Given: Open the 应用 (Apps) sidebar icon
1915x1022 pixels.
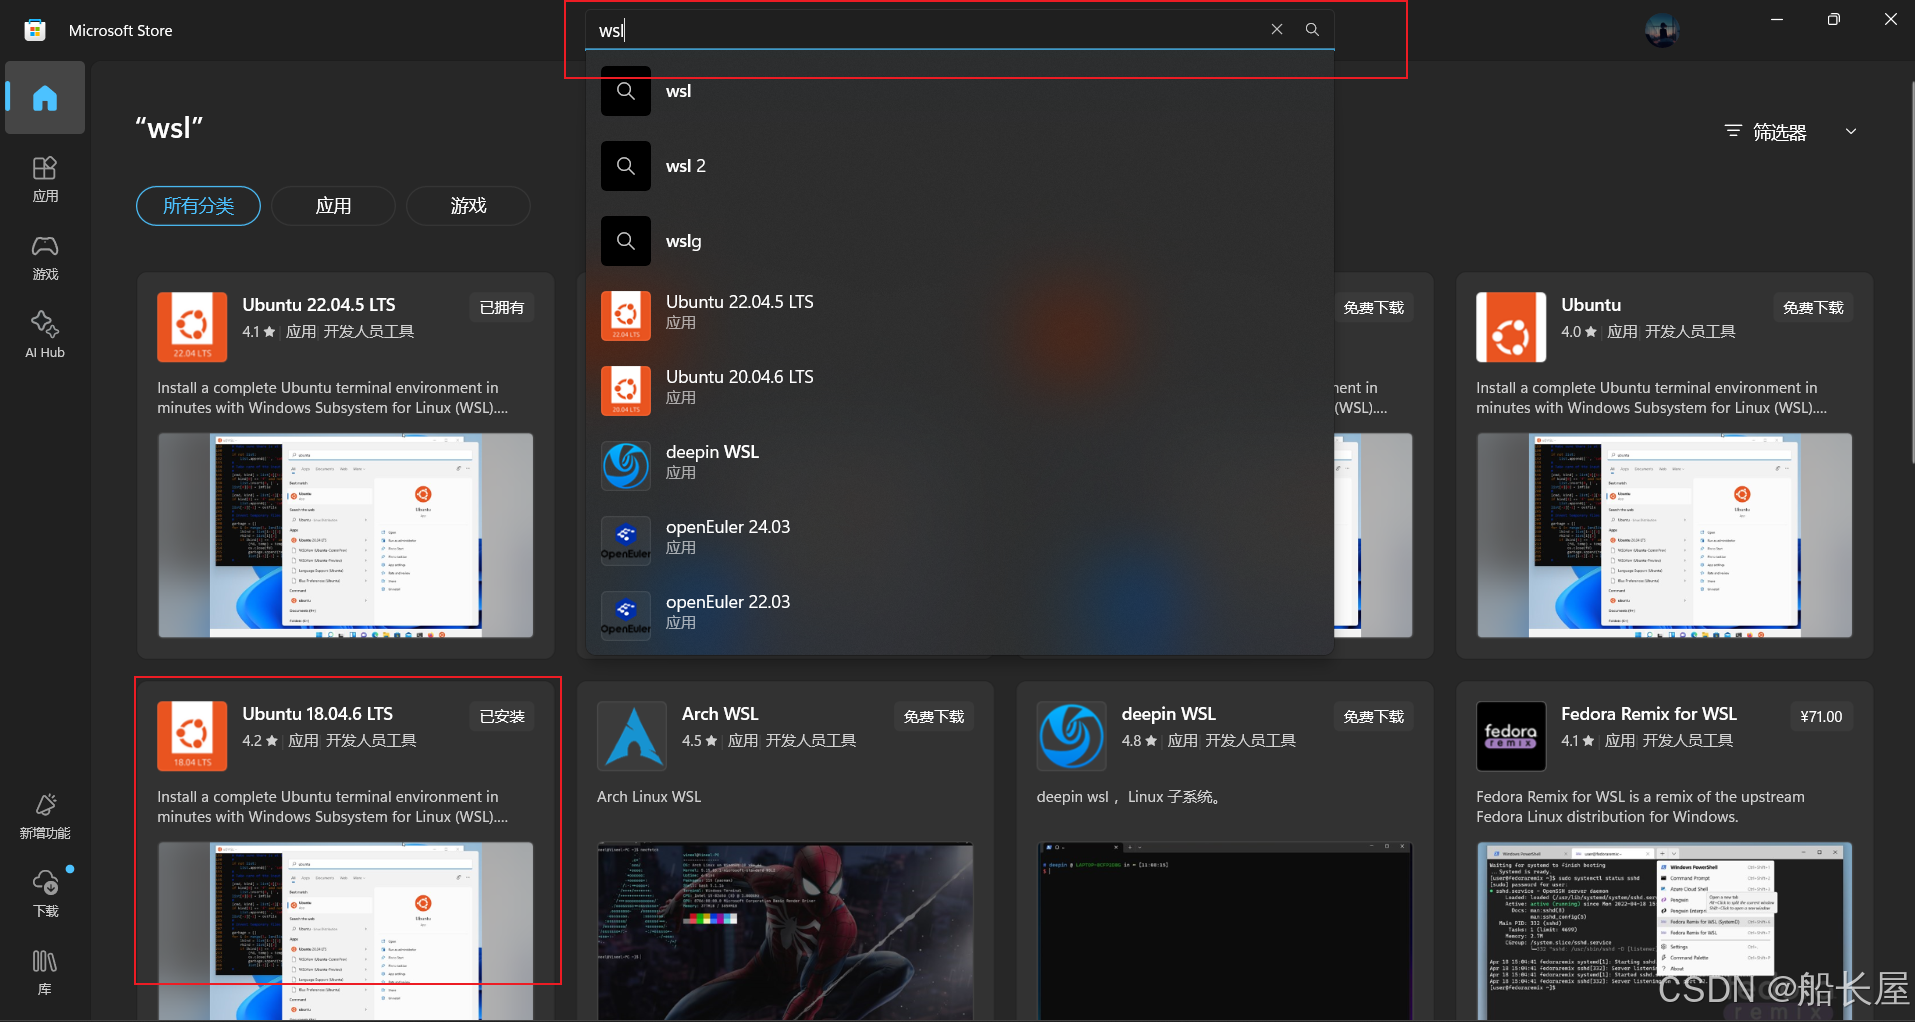Looking at the screenshot, I should (x=44, y=180).
